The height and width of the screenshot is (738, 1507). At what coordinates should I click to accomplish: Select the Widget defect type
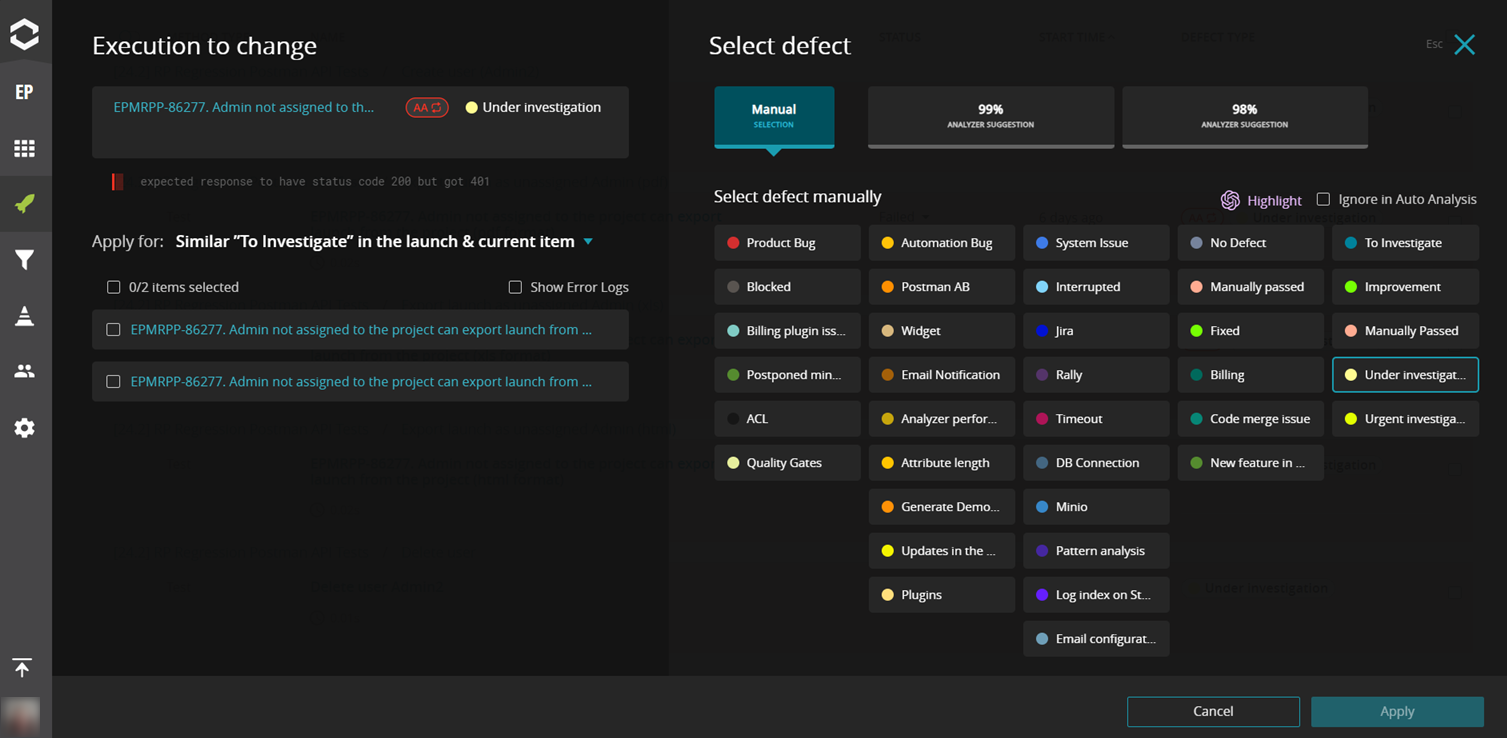tap(942, 331)
